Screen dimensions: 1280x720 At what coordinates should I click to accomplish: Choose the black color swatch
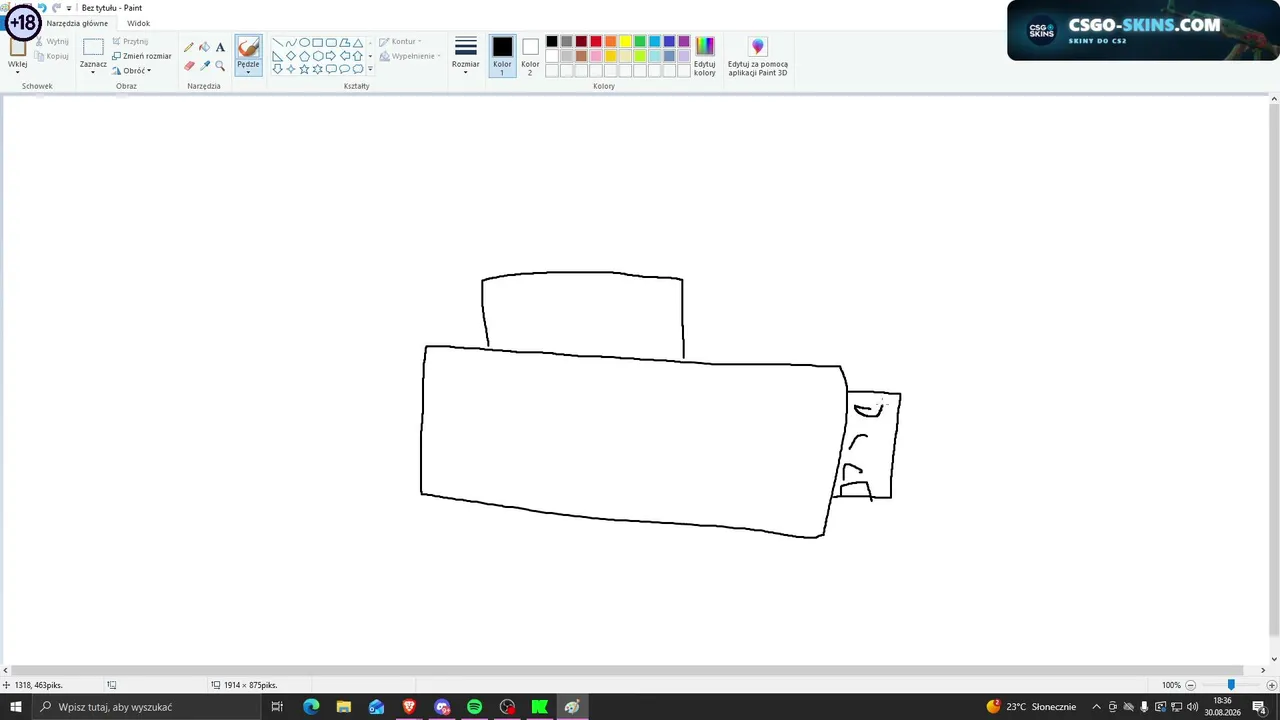pos(551,42)
